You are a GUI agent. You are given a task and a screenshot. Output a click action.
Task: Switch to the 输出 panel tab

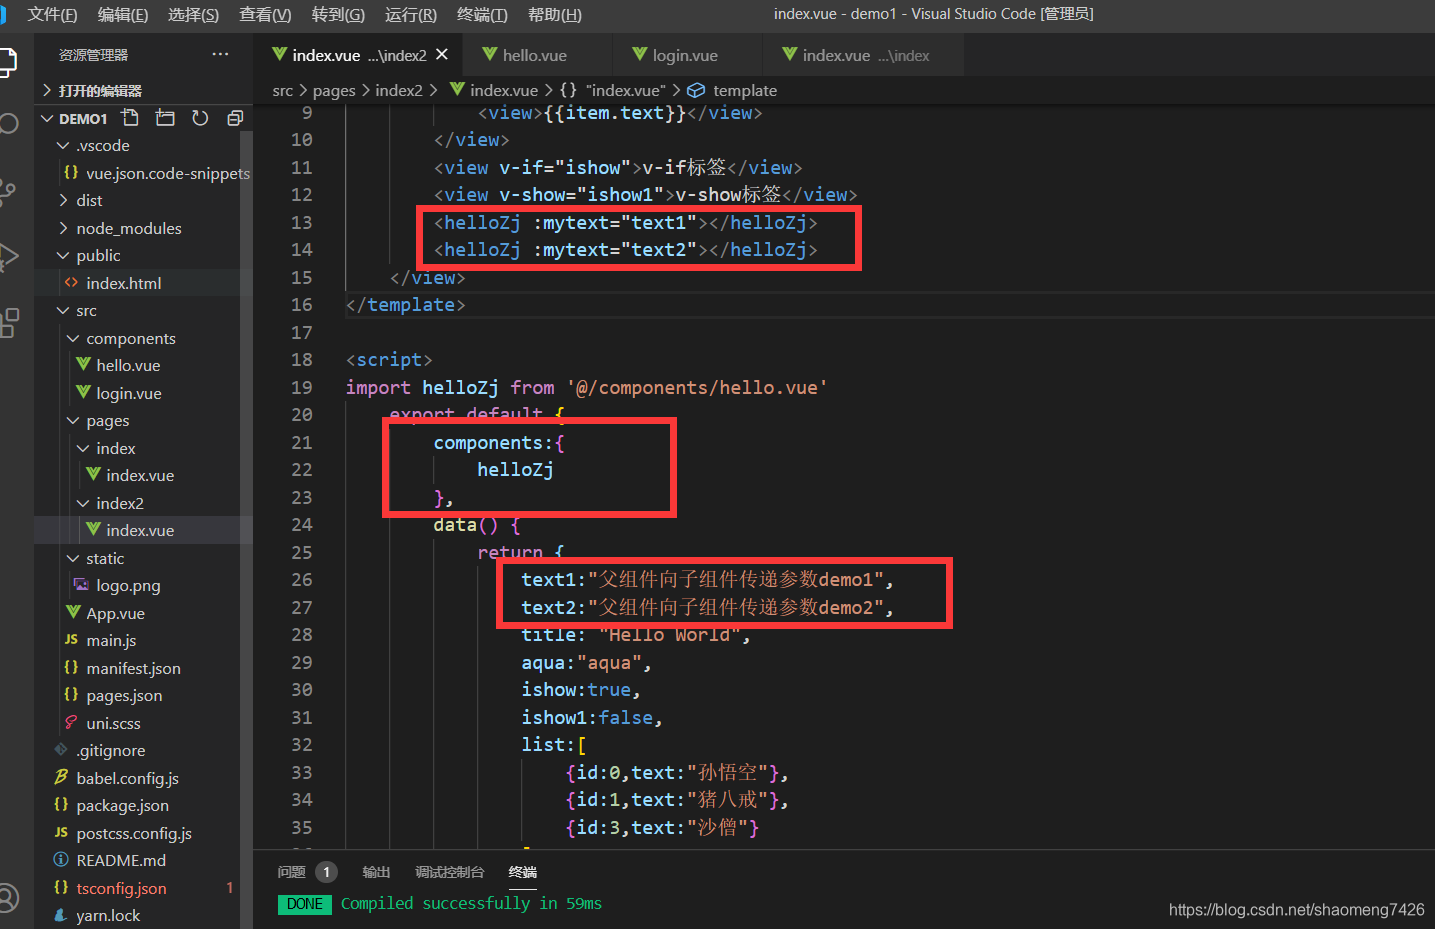(376, 872)
